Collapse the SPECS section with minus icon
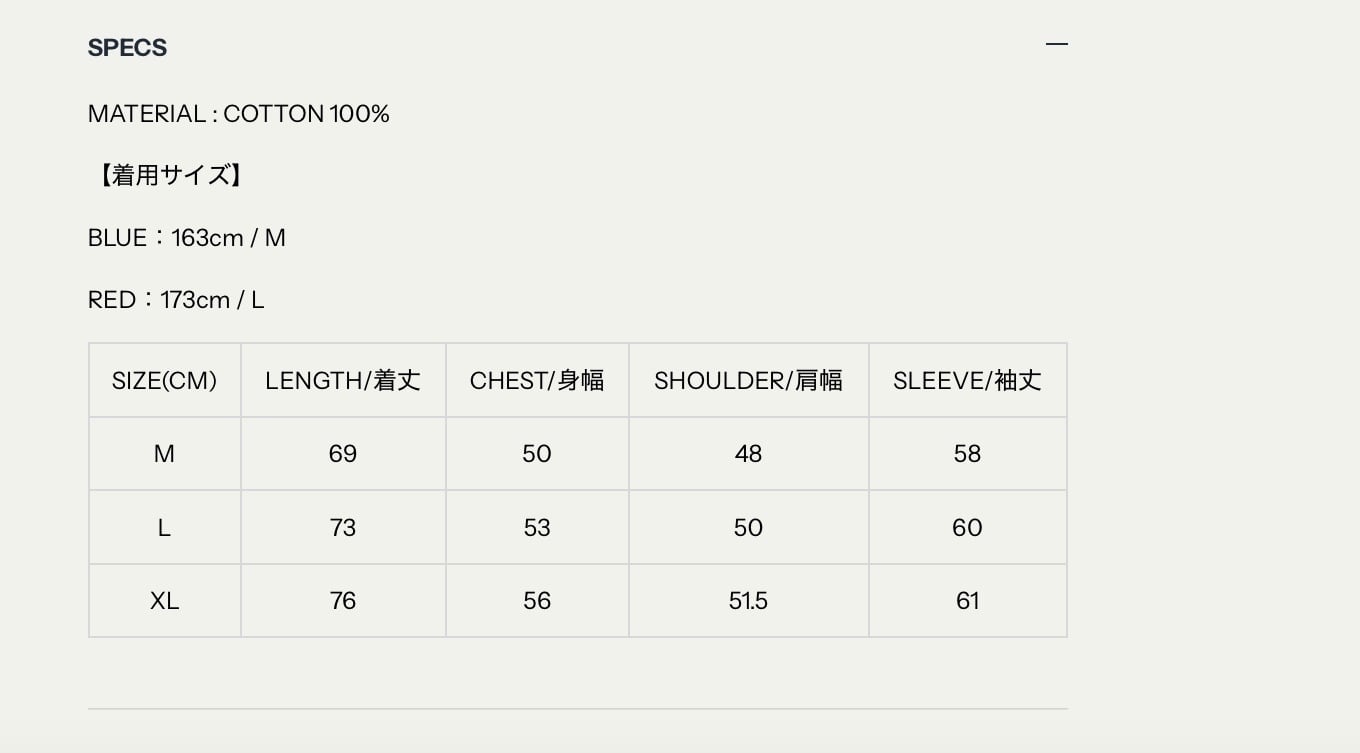 point(1056,45)
